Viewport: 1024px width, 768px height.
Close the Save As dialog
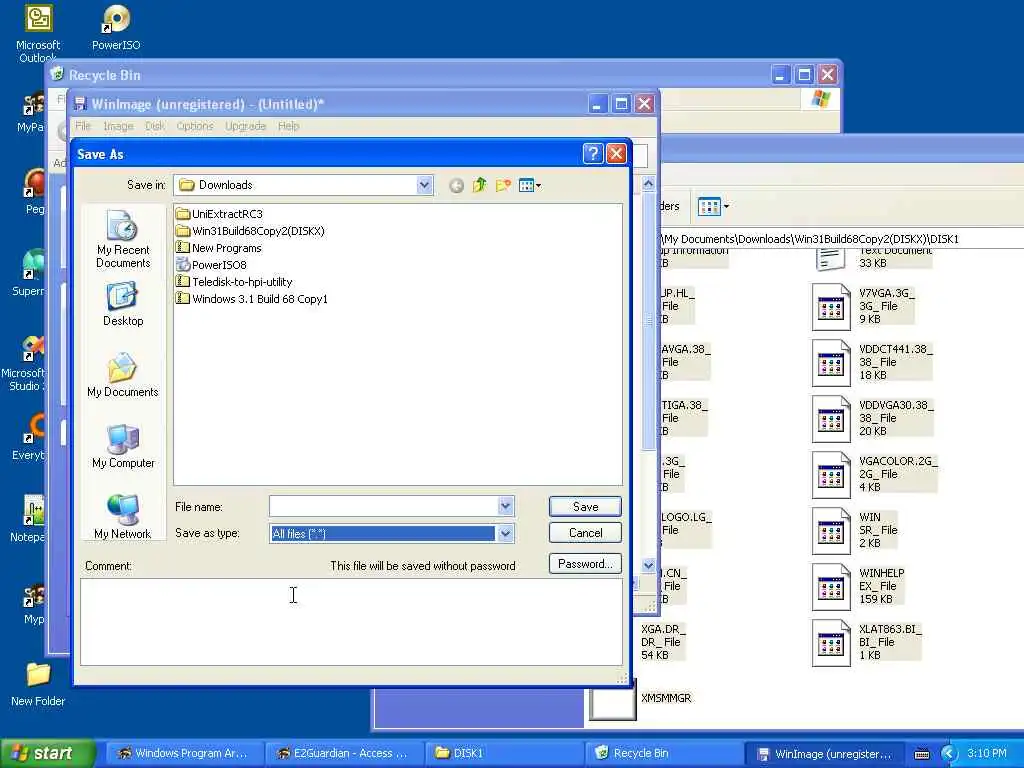[x=616, y=153]
